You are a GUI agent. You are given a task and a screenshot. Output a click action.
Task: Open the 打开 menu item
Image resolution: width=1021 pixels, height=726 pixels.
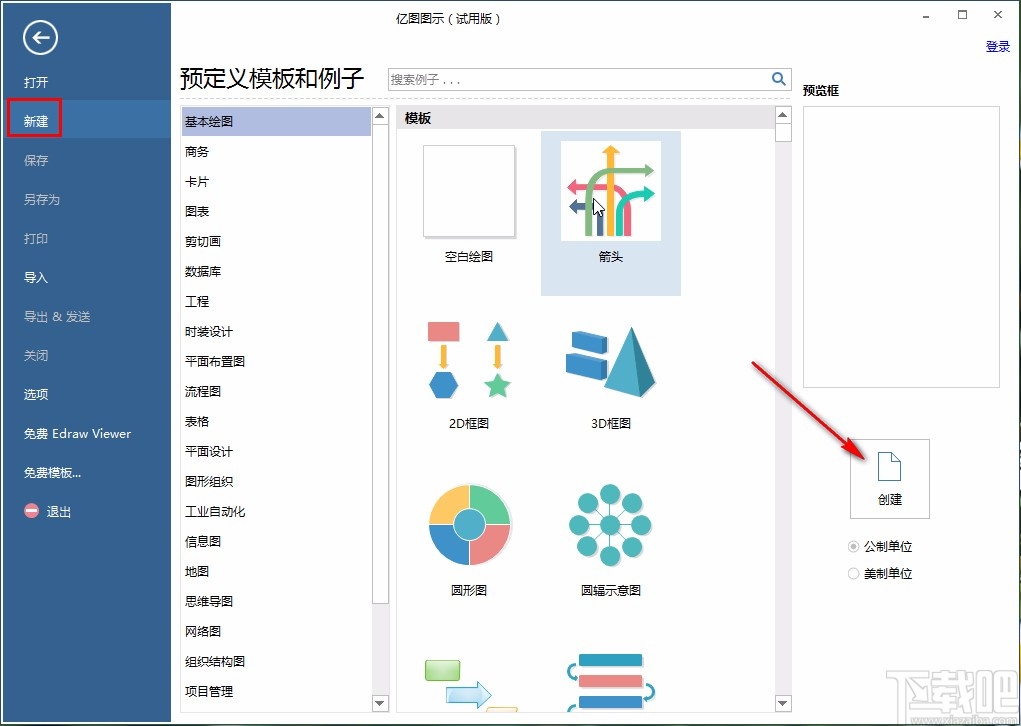[36, 82]
